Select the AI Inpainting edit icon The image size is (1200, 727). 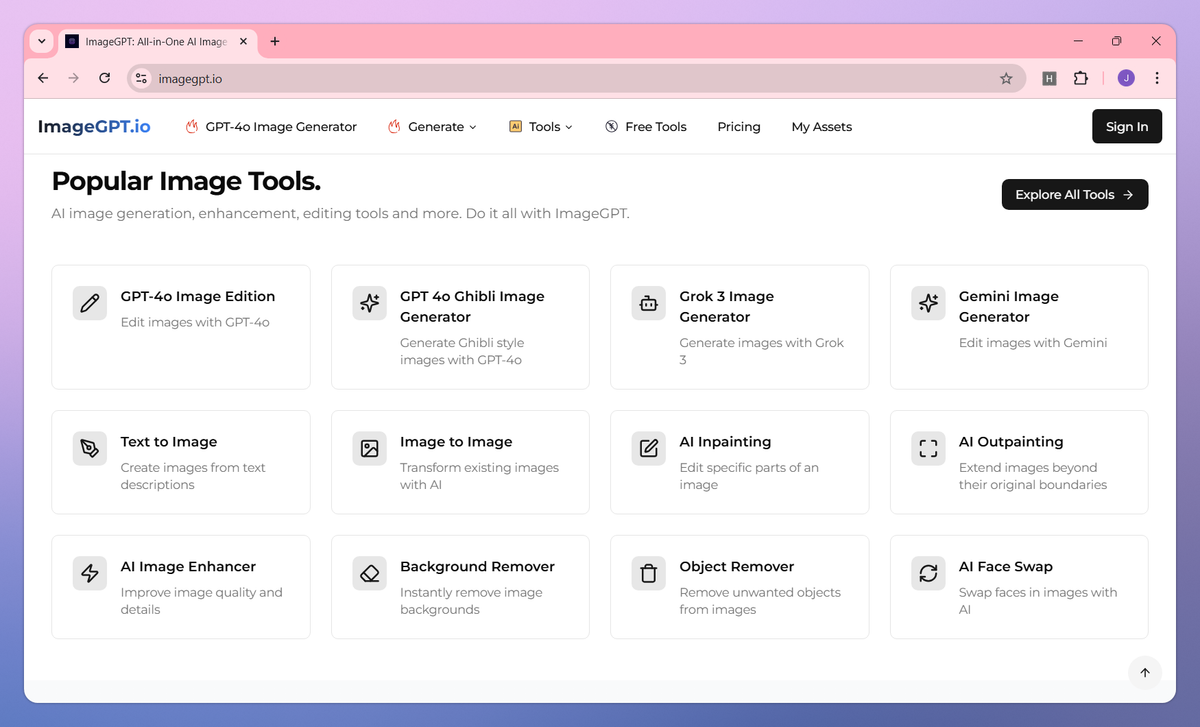click(x=648, y=448)
